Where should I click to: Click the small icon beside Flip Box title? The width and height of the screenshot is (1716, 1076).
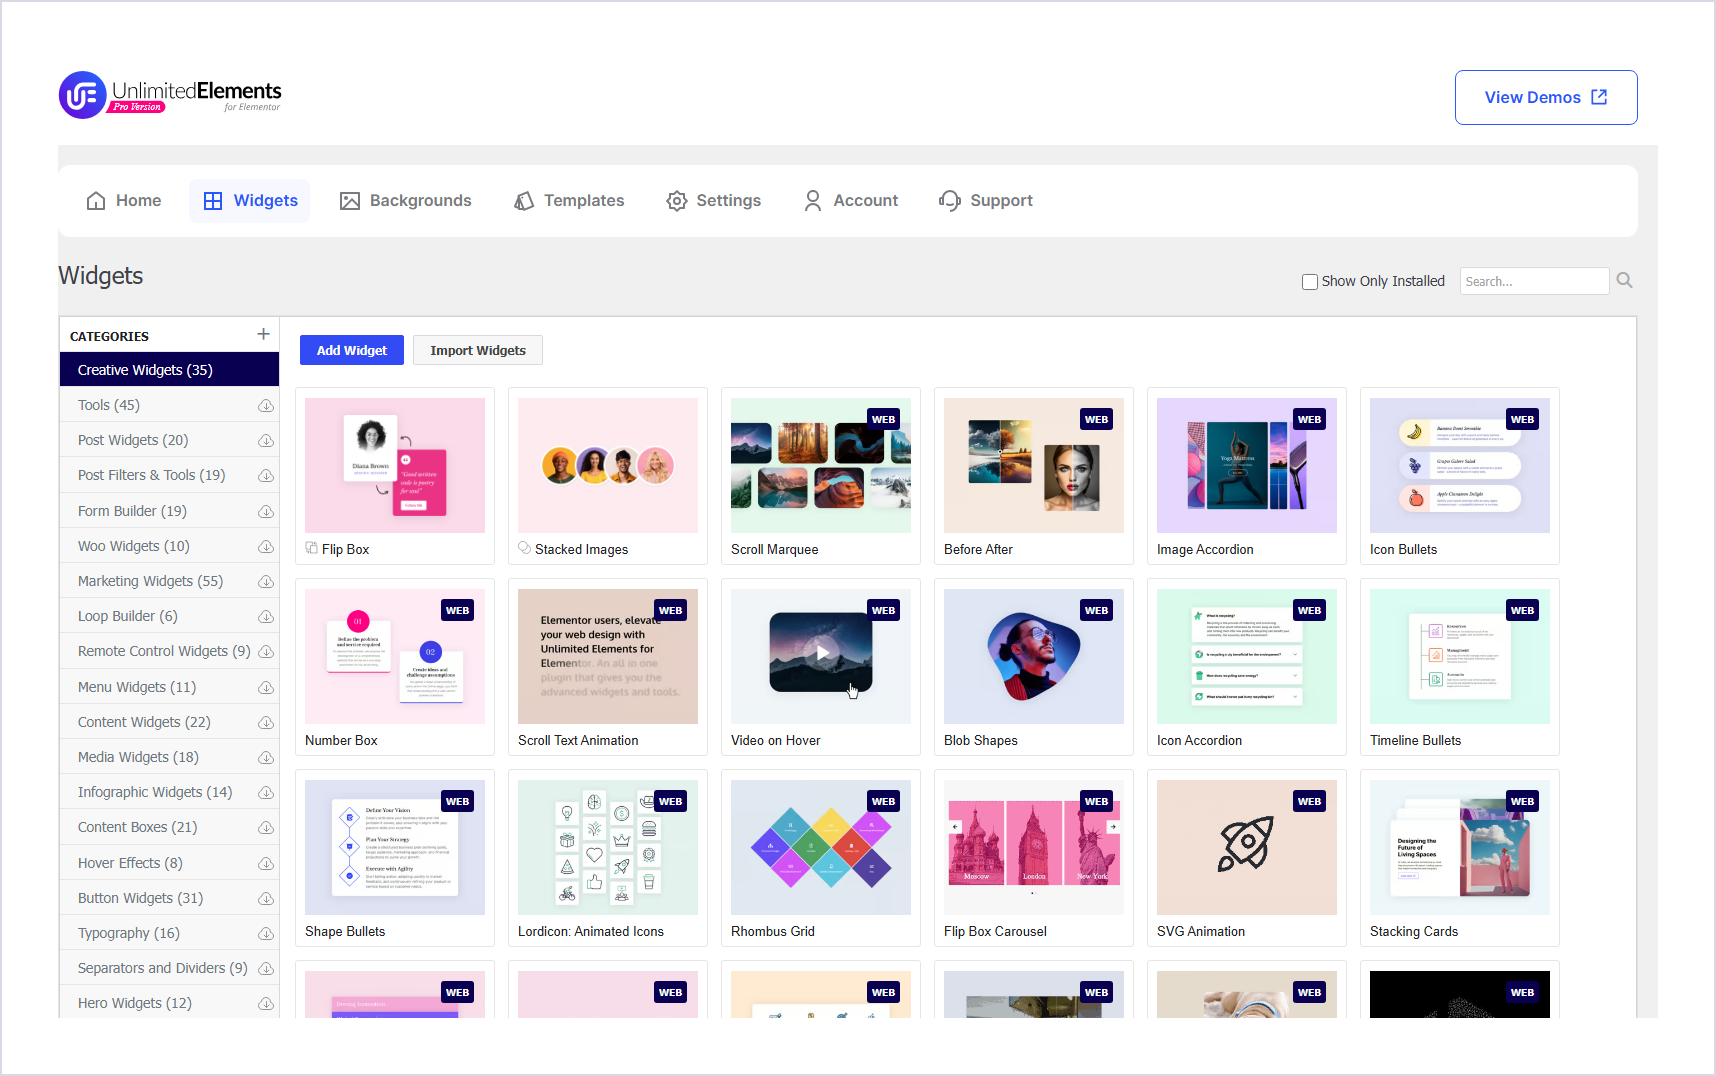click(312, 548)
